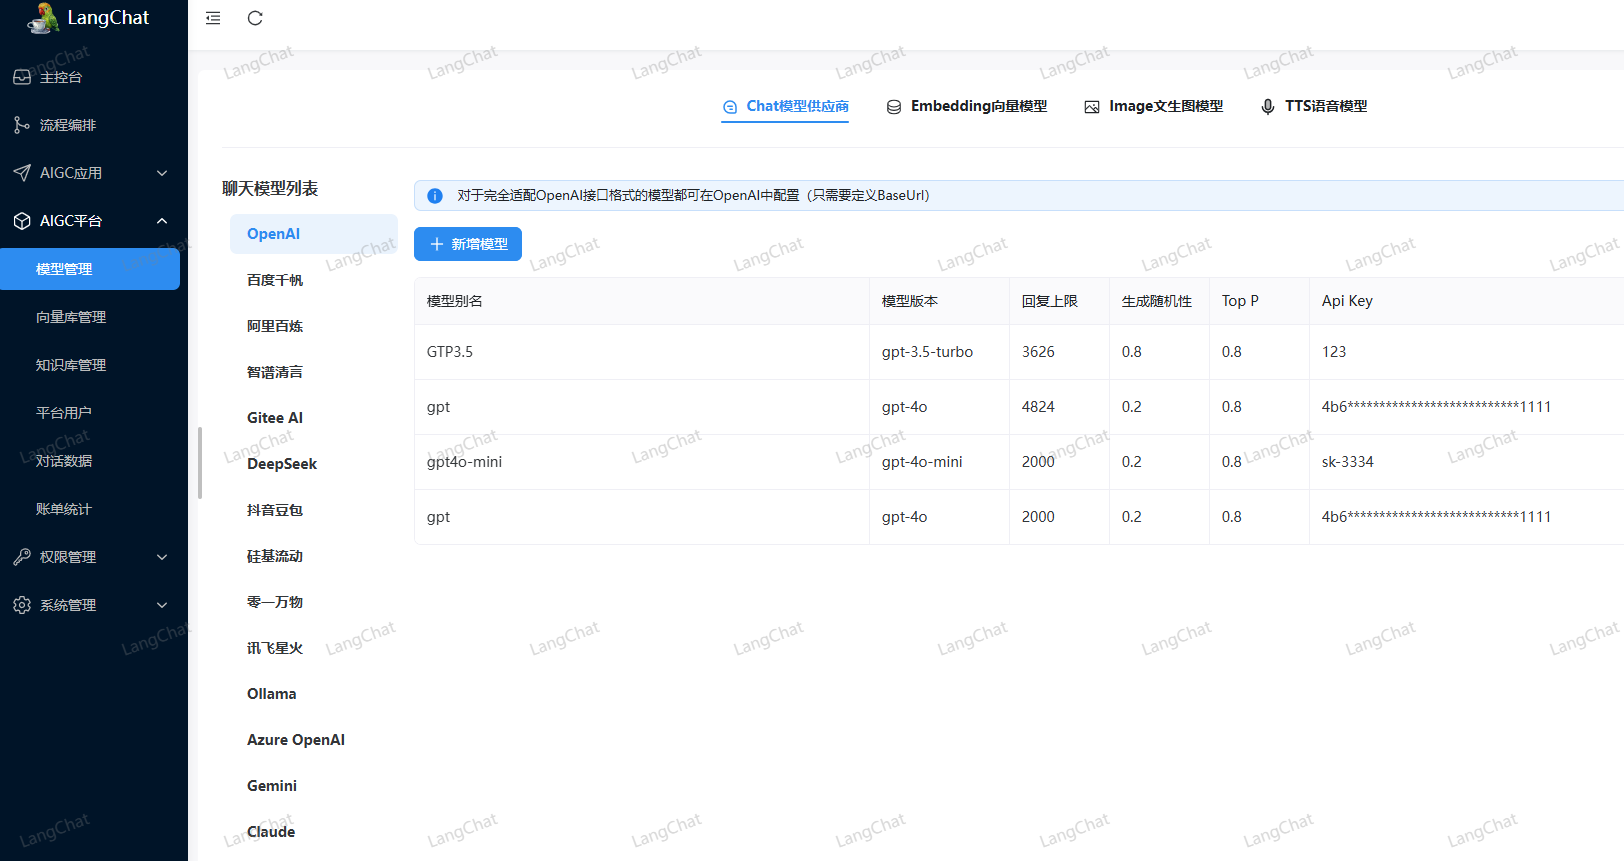Click the gpt-4o-mini version cell
Image resolution: width=1624 pixels, height=861 pixels.
click(x=940, y=462)
